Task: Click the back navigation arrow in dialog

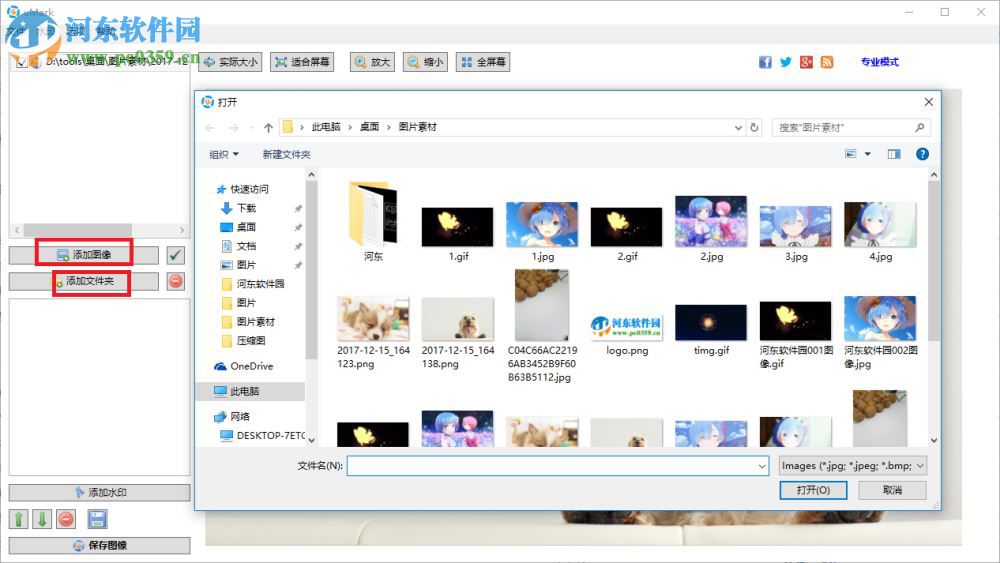Action: (x=210, y=128)
